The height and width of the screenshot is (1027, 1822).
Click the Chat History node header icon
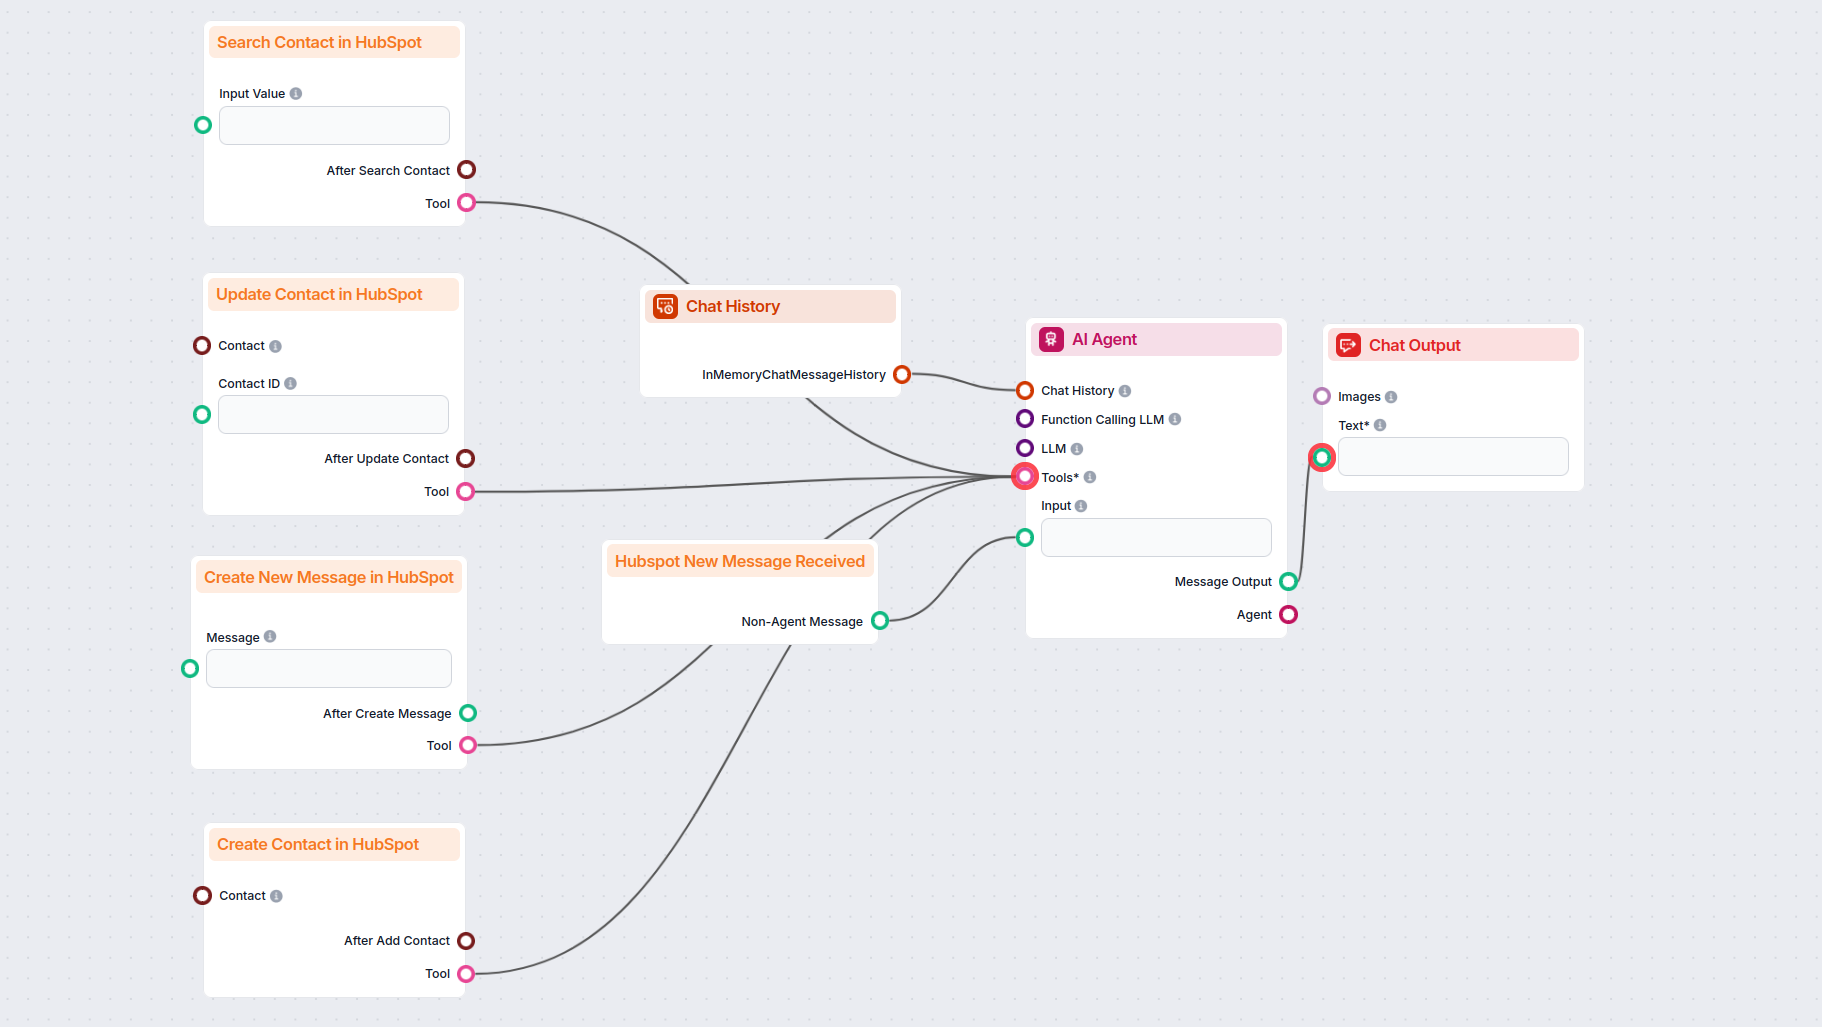pyautogui.click(x=666, y=306)
